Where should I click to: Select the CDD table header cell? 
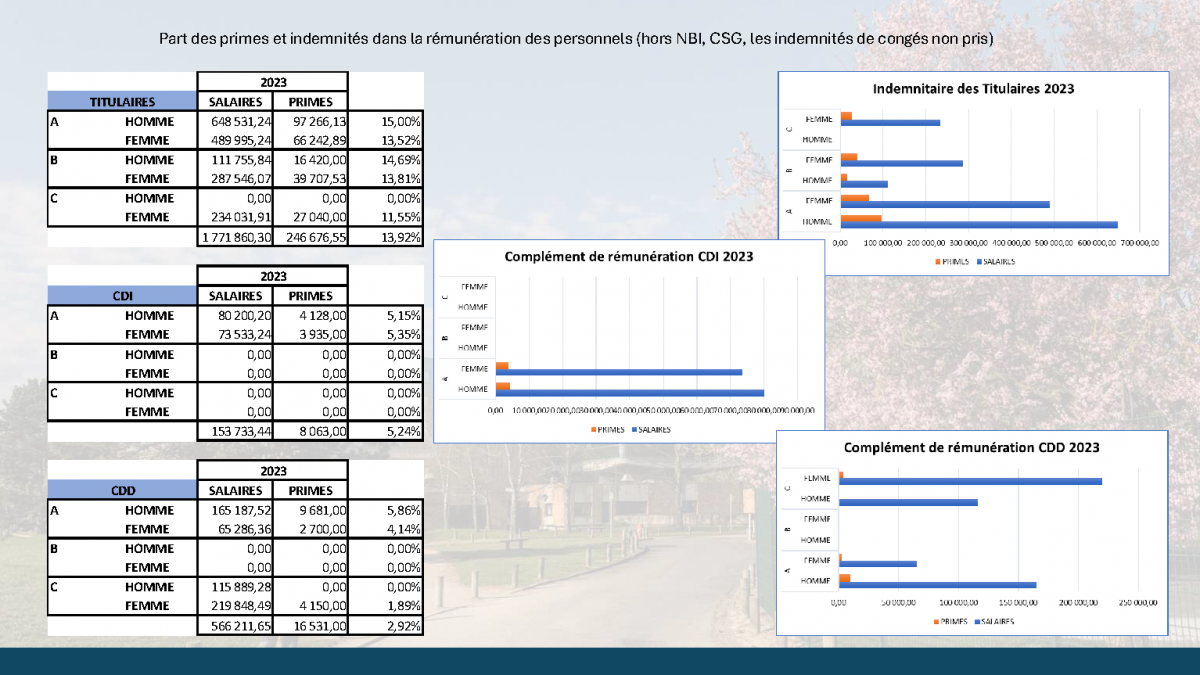pos(122,491)
